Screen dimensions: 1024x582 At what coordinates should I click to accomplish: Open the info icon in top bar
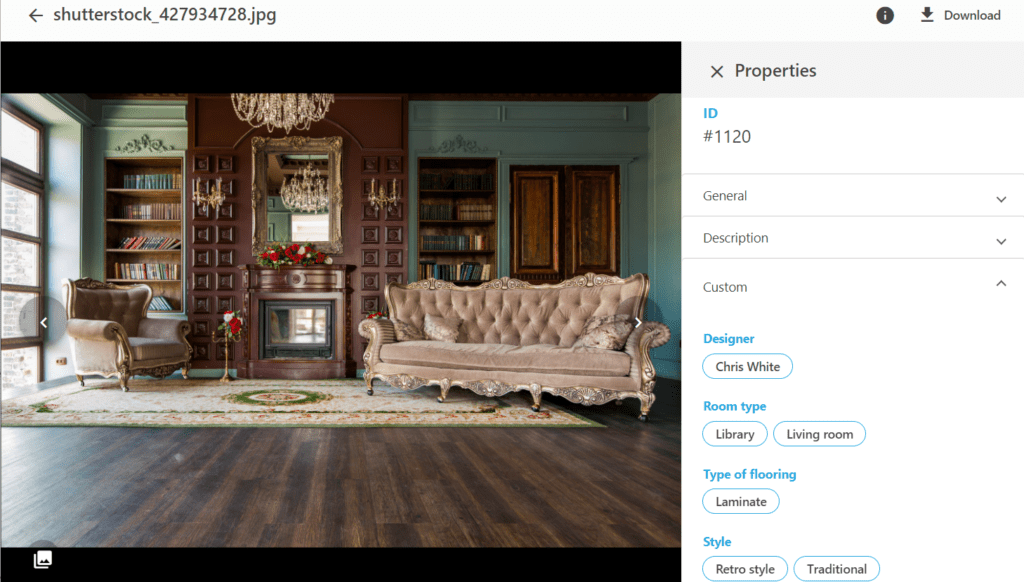point(885,15)
